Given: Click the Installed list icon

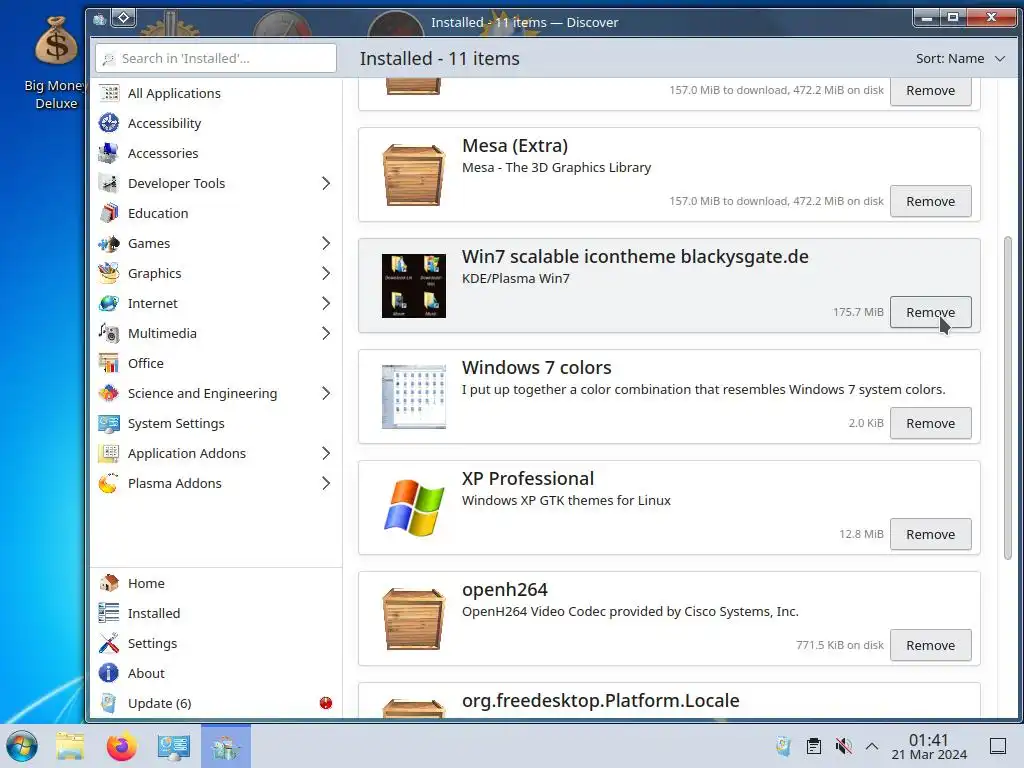Looking at the screenshot, I should tap(109, 613).
